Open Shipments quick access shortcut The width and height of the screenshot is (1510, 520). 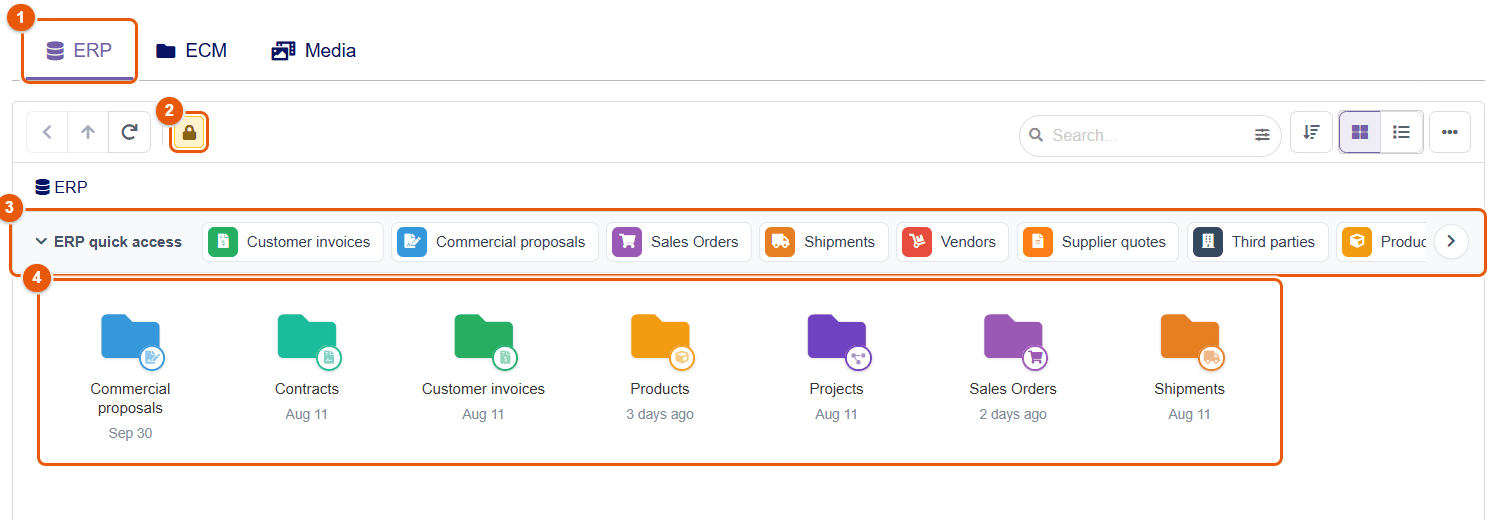pyautogui.click(x=824, y=241)
